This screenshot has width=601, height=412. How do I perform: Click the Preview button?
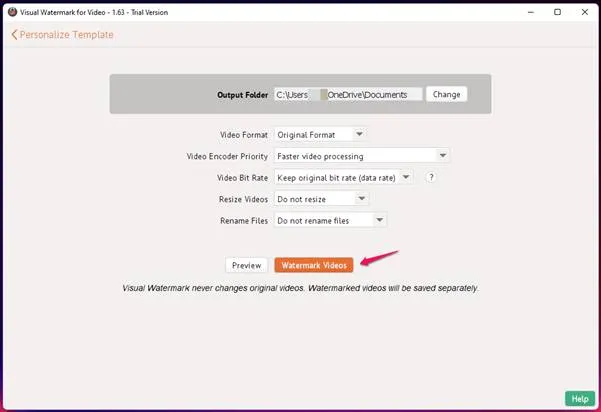click(246, 265)
